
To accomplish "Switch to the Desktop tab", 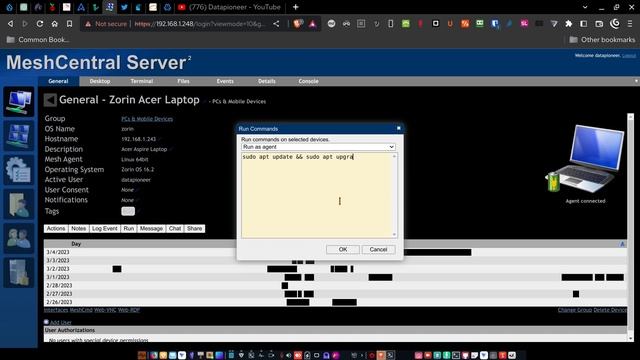I will click(100, 81).
